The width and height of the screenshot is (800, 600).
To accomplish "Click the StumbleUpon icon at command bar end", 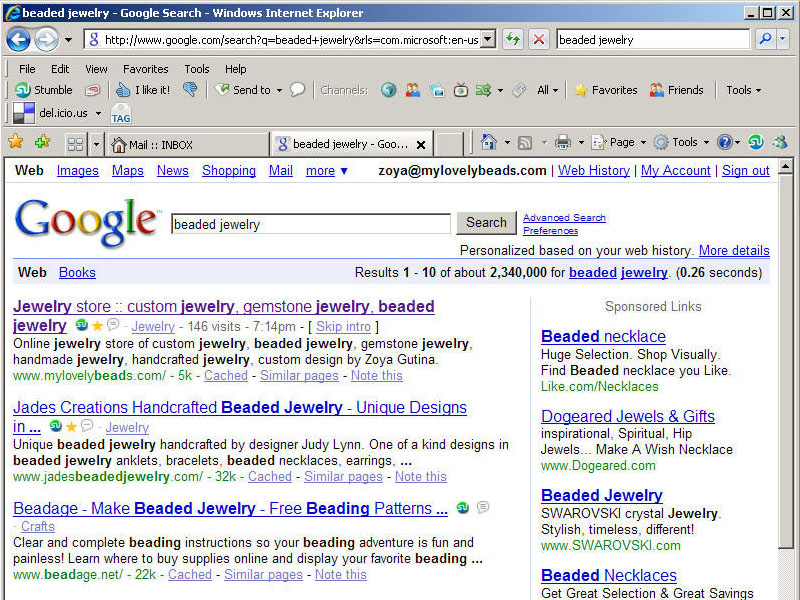I will [x=756, y=142].
